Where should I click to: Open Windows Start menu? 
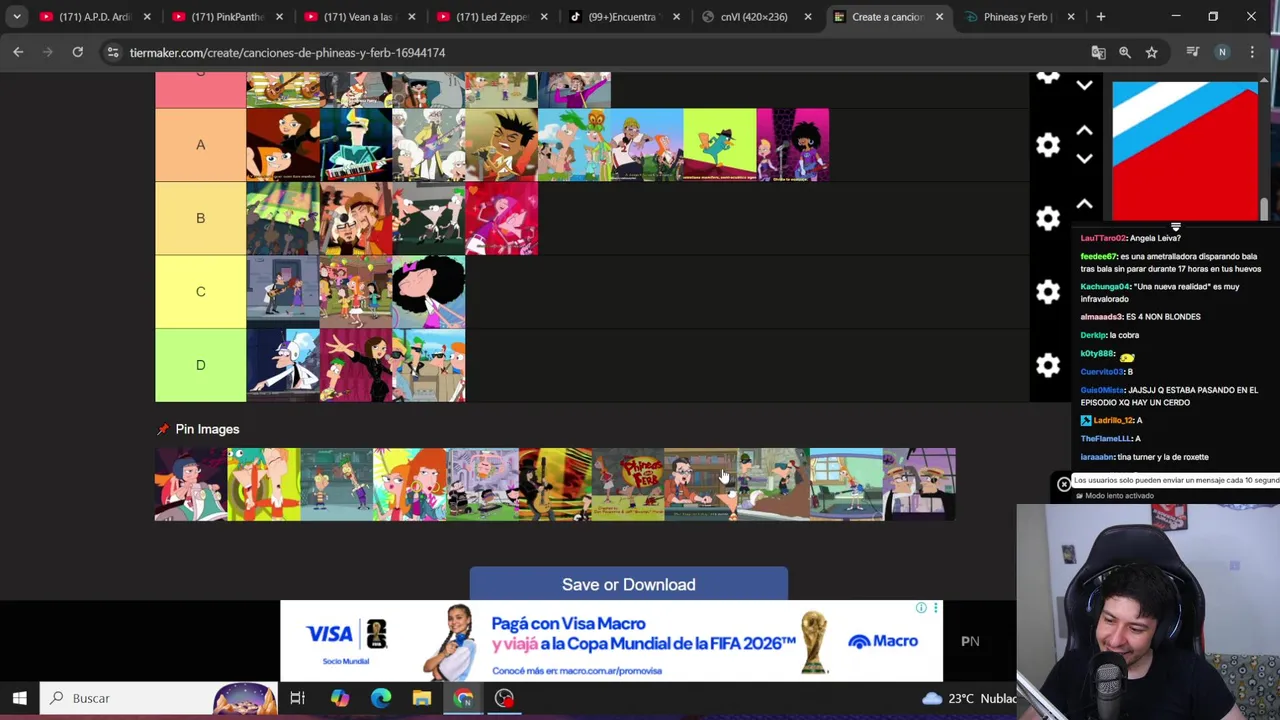point(19,698)
